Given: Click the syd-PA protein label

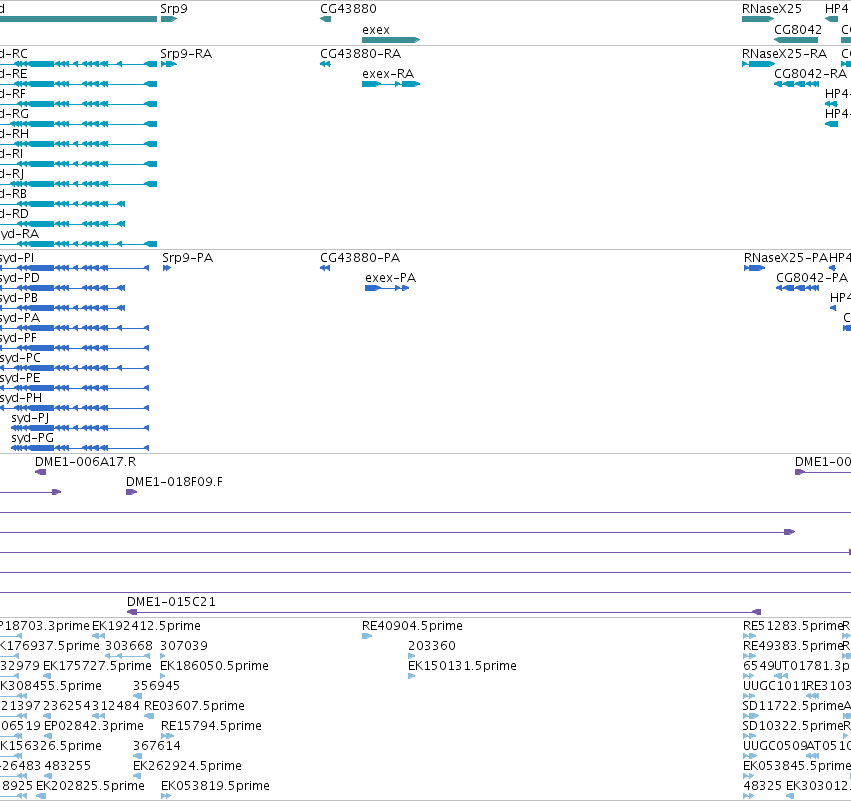Looking at the screenshot, I should pyautogui.click(x=20, y=318).
